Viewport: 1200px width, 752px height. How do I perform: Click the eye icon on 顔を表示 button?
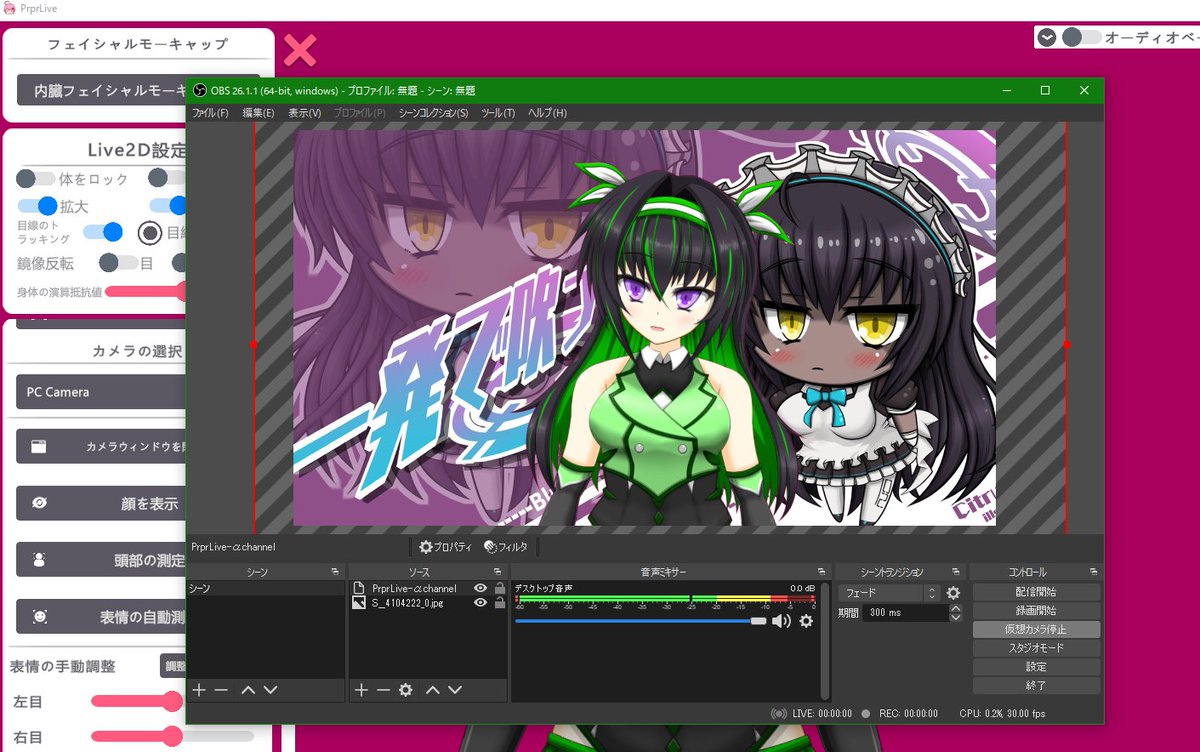(x=39, y=503)
